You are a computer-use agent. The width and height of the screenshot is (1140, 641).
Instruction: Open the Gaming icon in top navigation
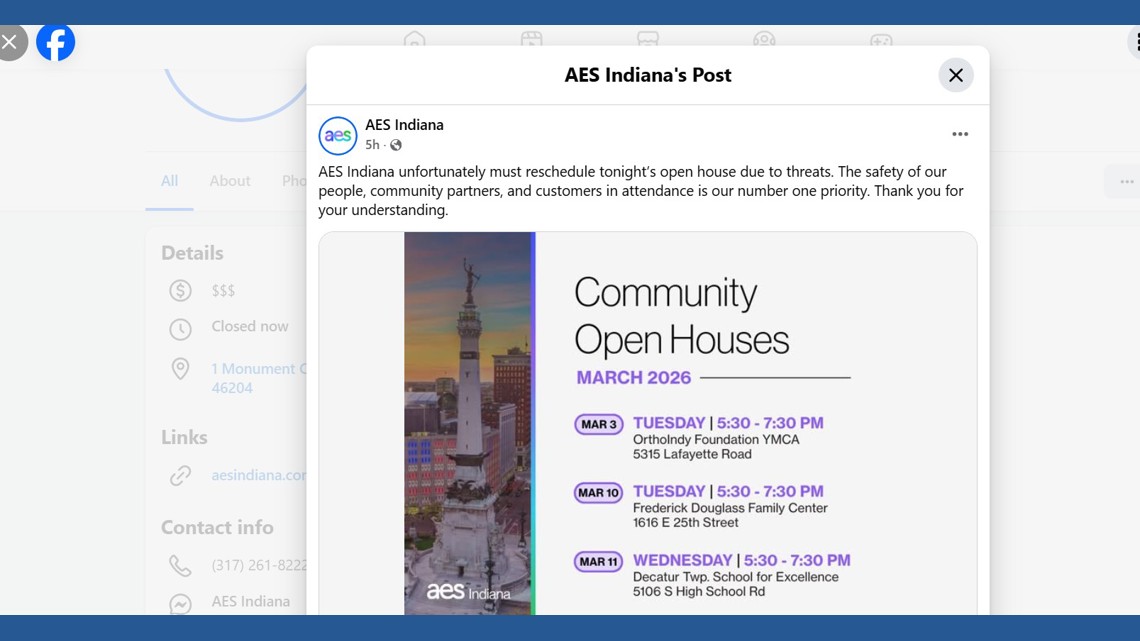[880, 40]
